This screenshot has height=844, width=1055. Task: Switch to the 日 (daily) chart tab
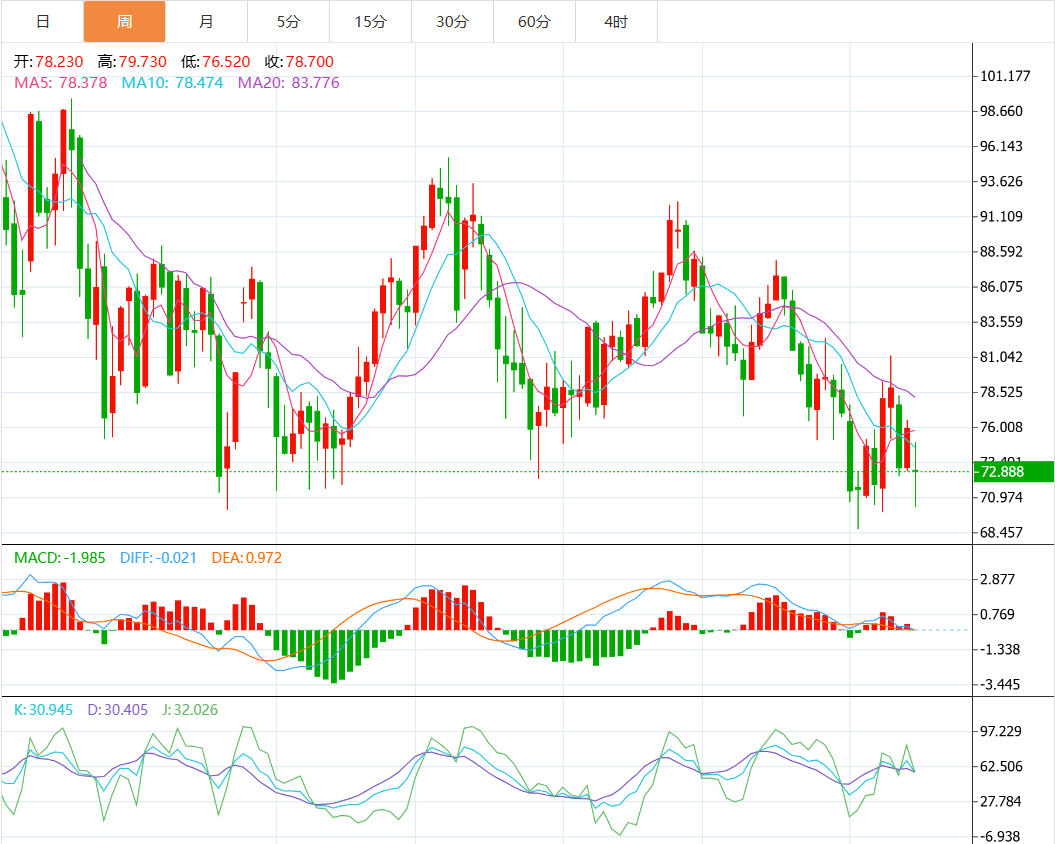click(41, 21)
